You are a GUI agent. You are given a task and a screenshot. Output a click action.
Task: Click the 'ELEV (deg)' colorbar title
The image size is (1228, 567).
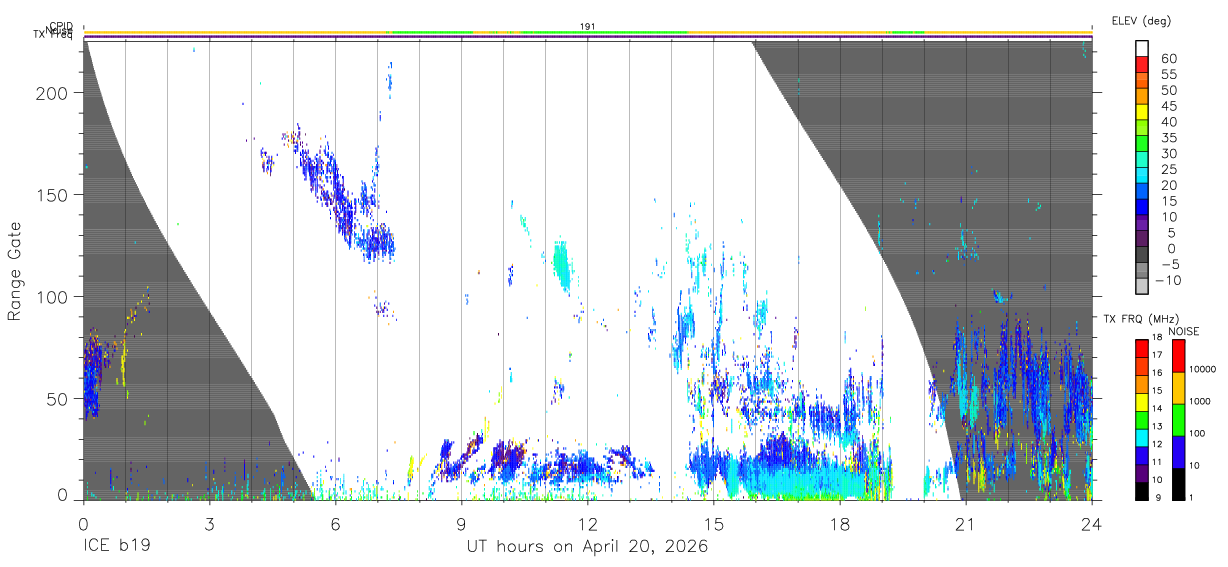coord(1141,20)
